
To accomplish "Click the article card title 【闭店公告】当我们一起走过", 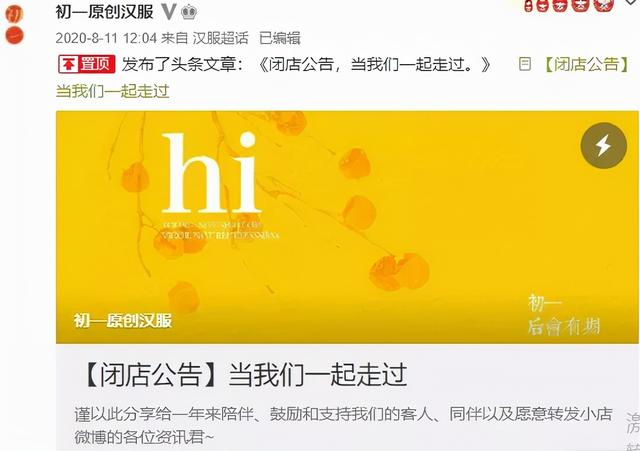I will coord(244,375).
